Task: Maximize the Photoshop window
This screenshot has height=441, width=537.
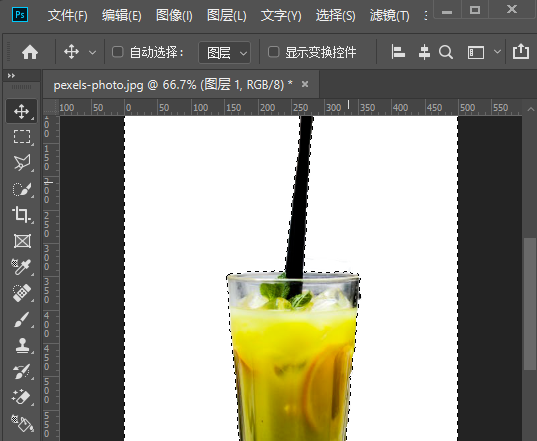Action: click(x=475, y=10)
